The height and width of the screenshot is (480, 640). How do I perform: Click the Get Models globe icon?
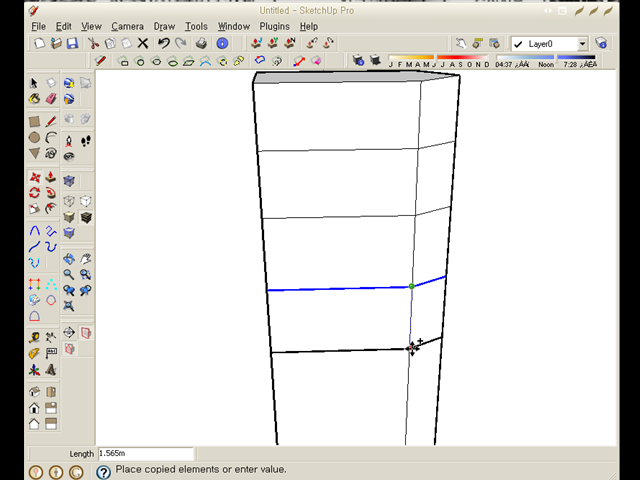69,83
